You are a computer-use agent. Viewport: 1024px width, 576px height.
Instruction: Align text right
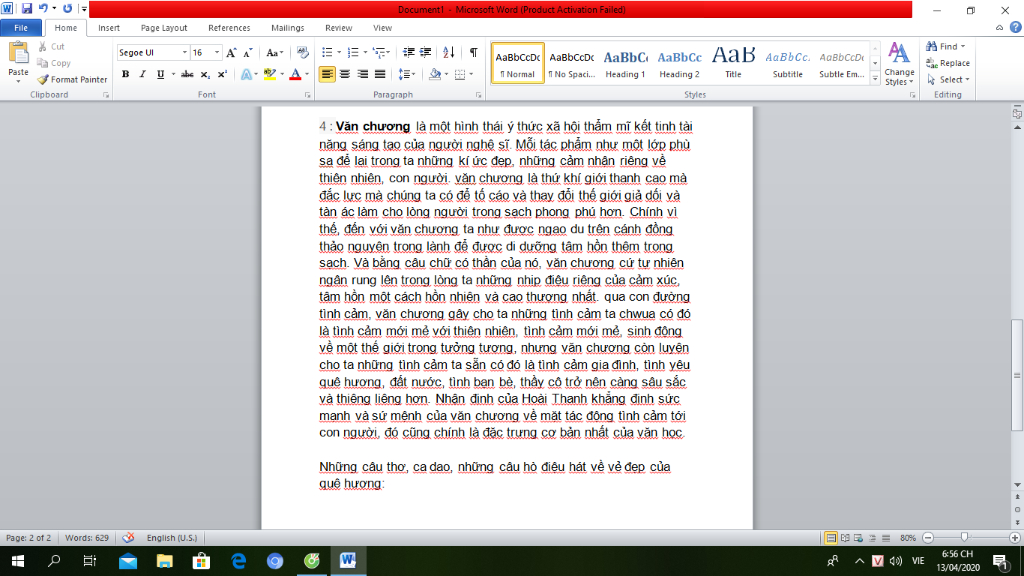pyautogui.click(x=362, y=74)
